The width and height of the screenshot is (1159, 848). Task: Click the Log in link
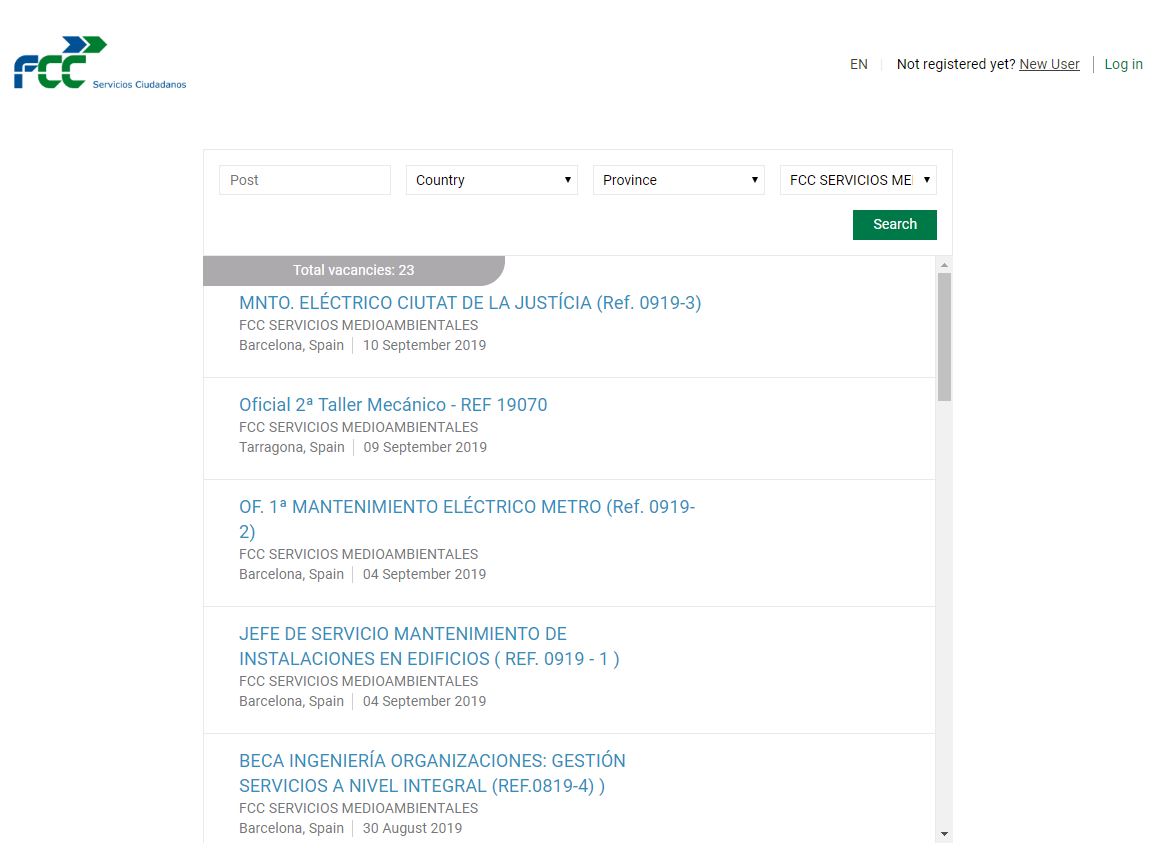click(1123, 64)
